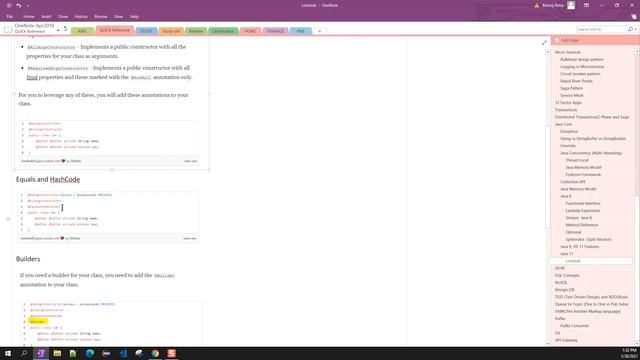This screenshot has width=640, height=360.
Task: Click view raw link in Equals code snippet
Action: tap(190, 238)
